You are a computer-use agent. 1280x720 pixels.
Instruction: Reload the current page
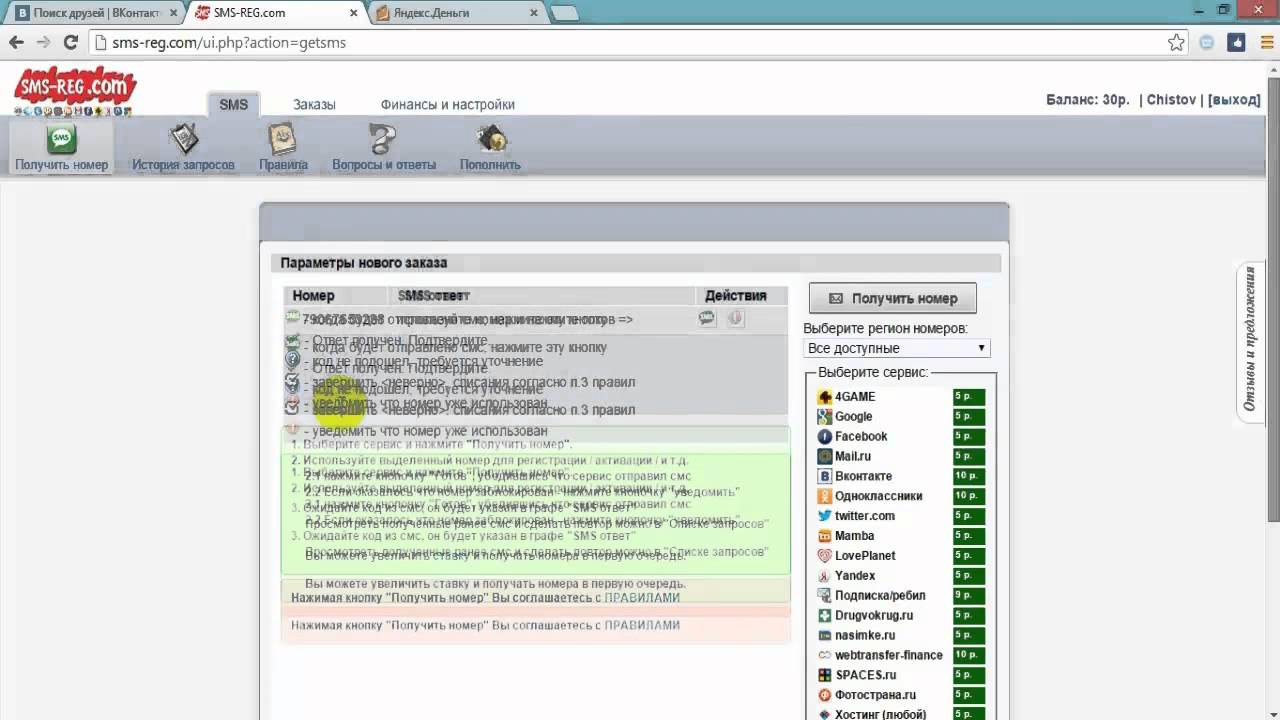click(70, 43)
